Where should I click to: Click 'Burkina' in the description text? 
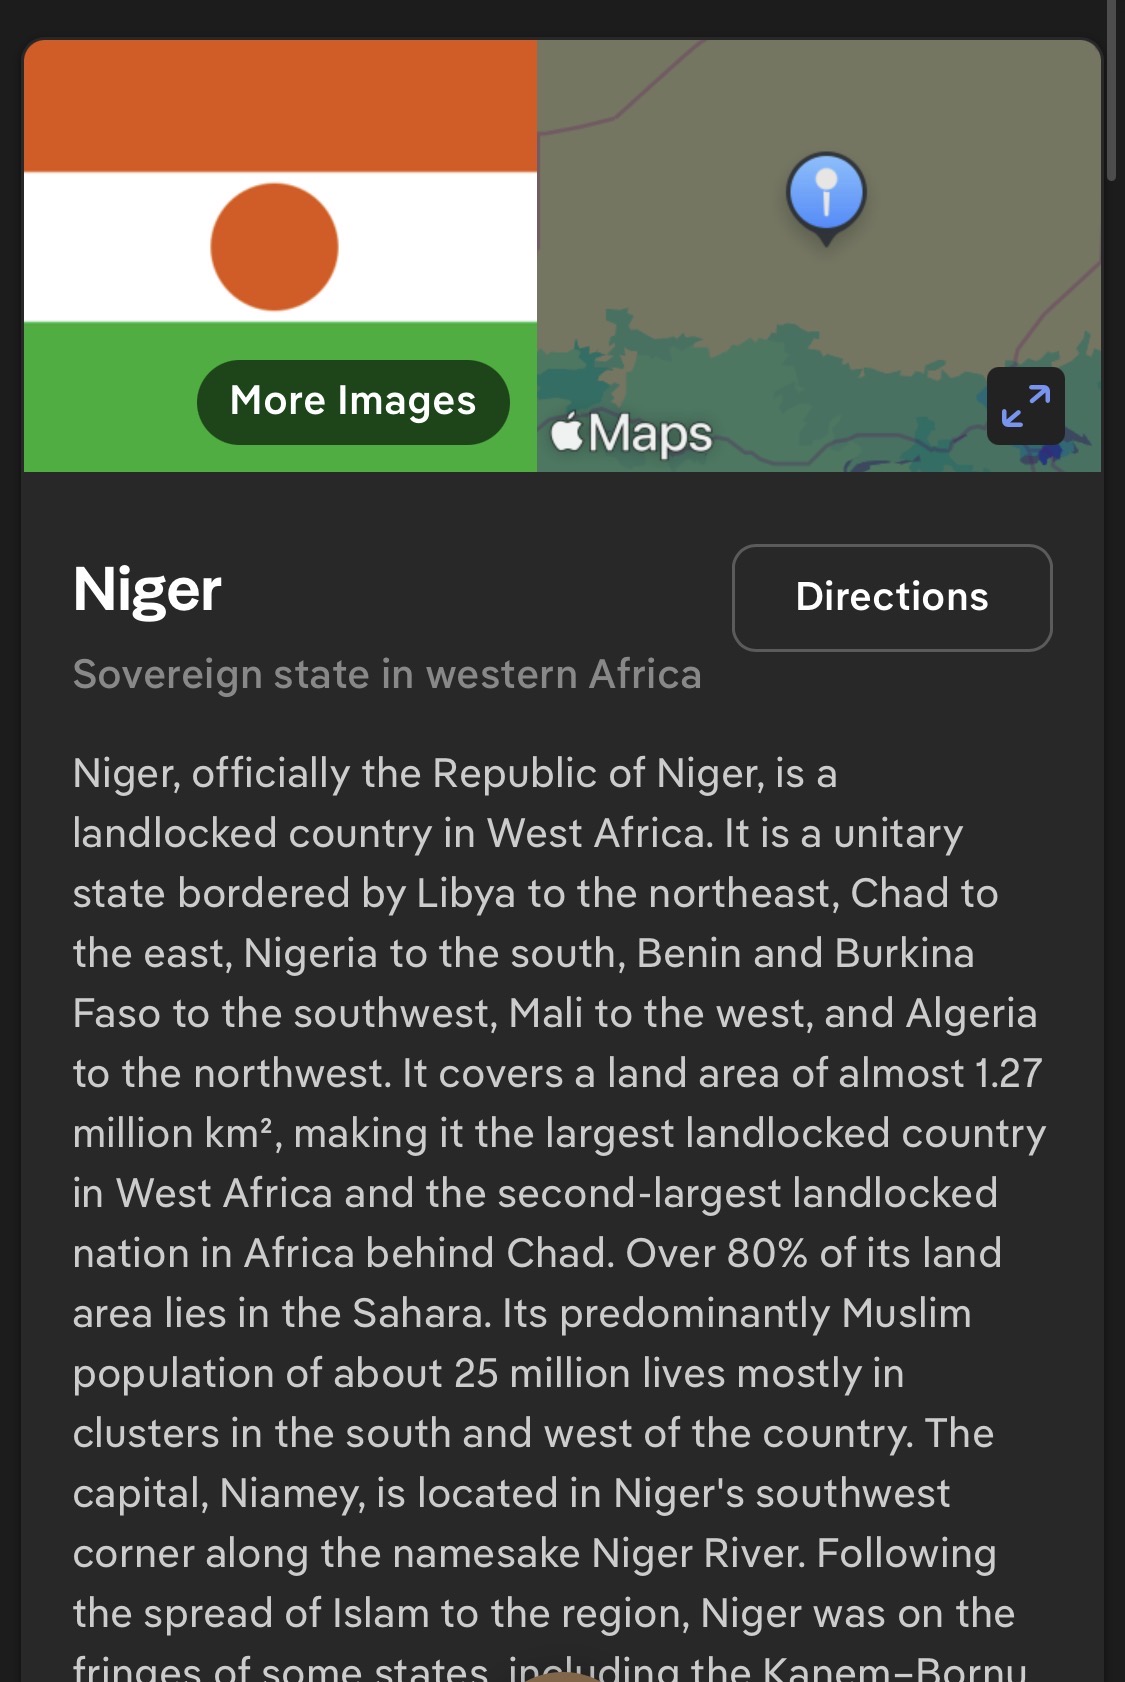904,953
